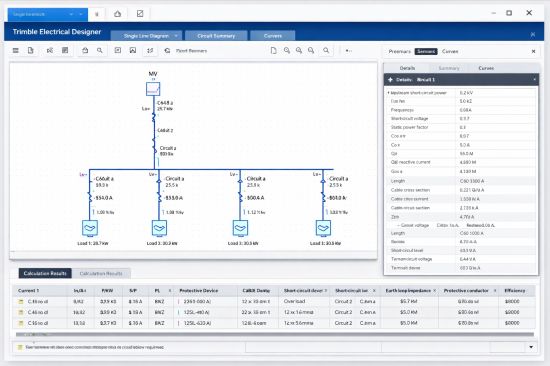Click the blank page icon left of zoom magnifiers
This screenshot has height=366, width=550.
point(274,51)
